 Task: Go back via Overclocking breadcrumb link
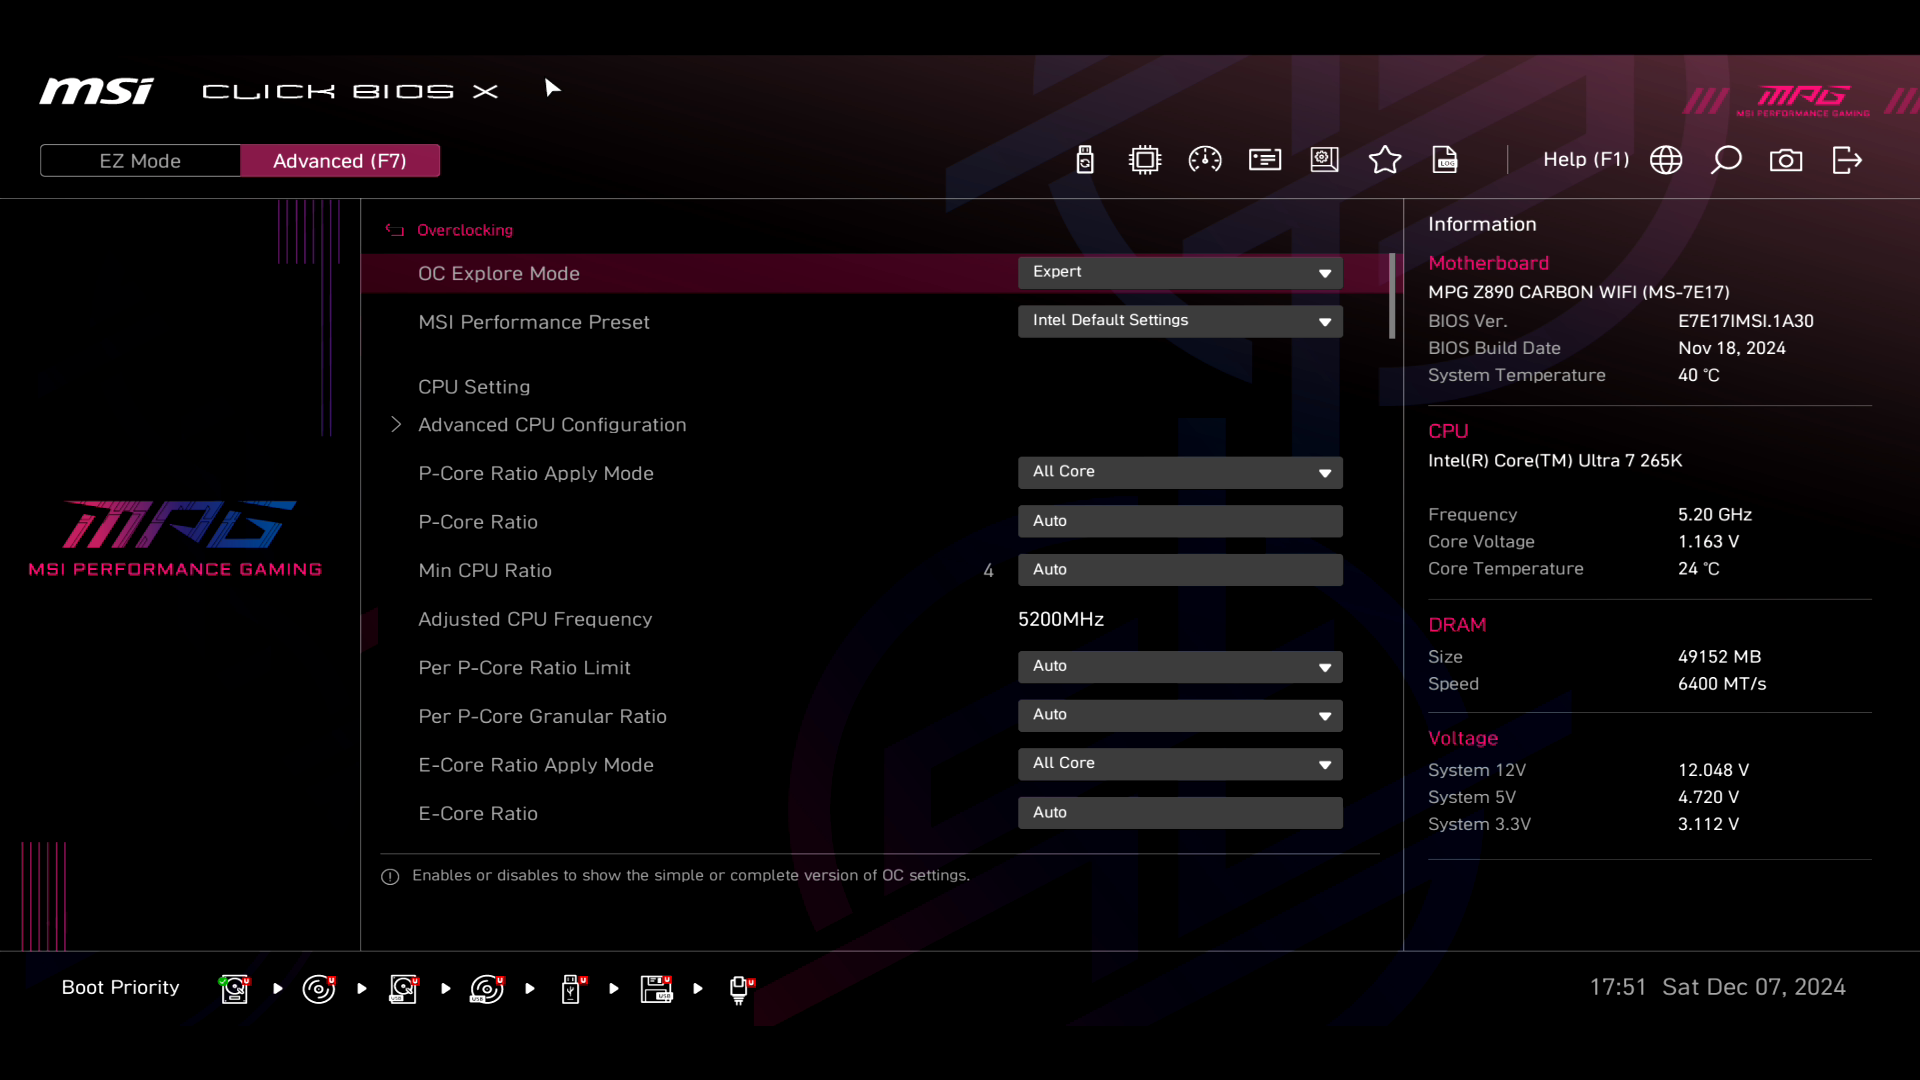(464, 230)
